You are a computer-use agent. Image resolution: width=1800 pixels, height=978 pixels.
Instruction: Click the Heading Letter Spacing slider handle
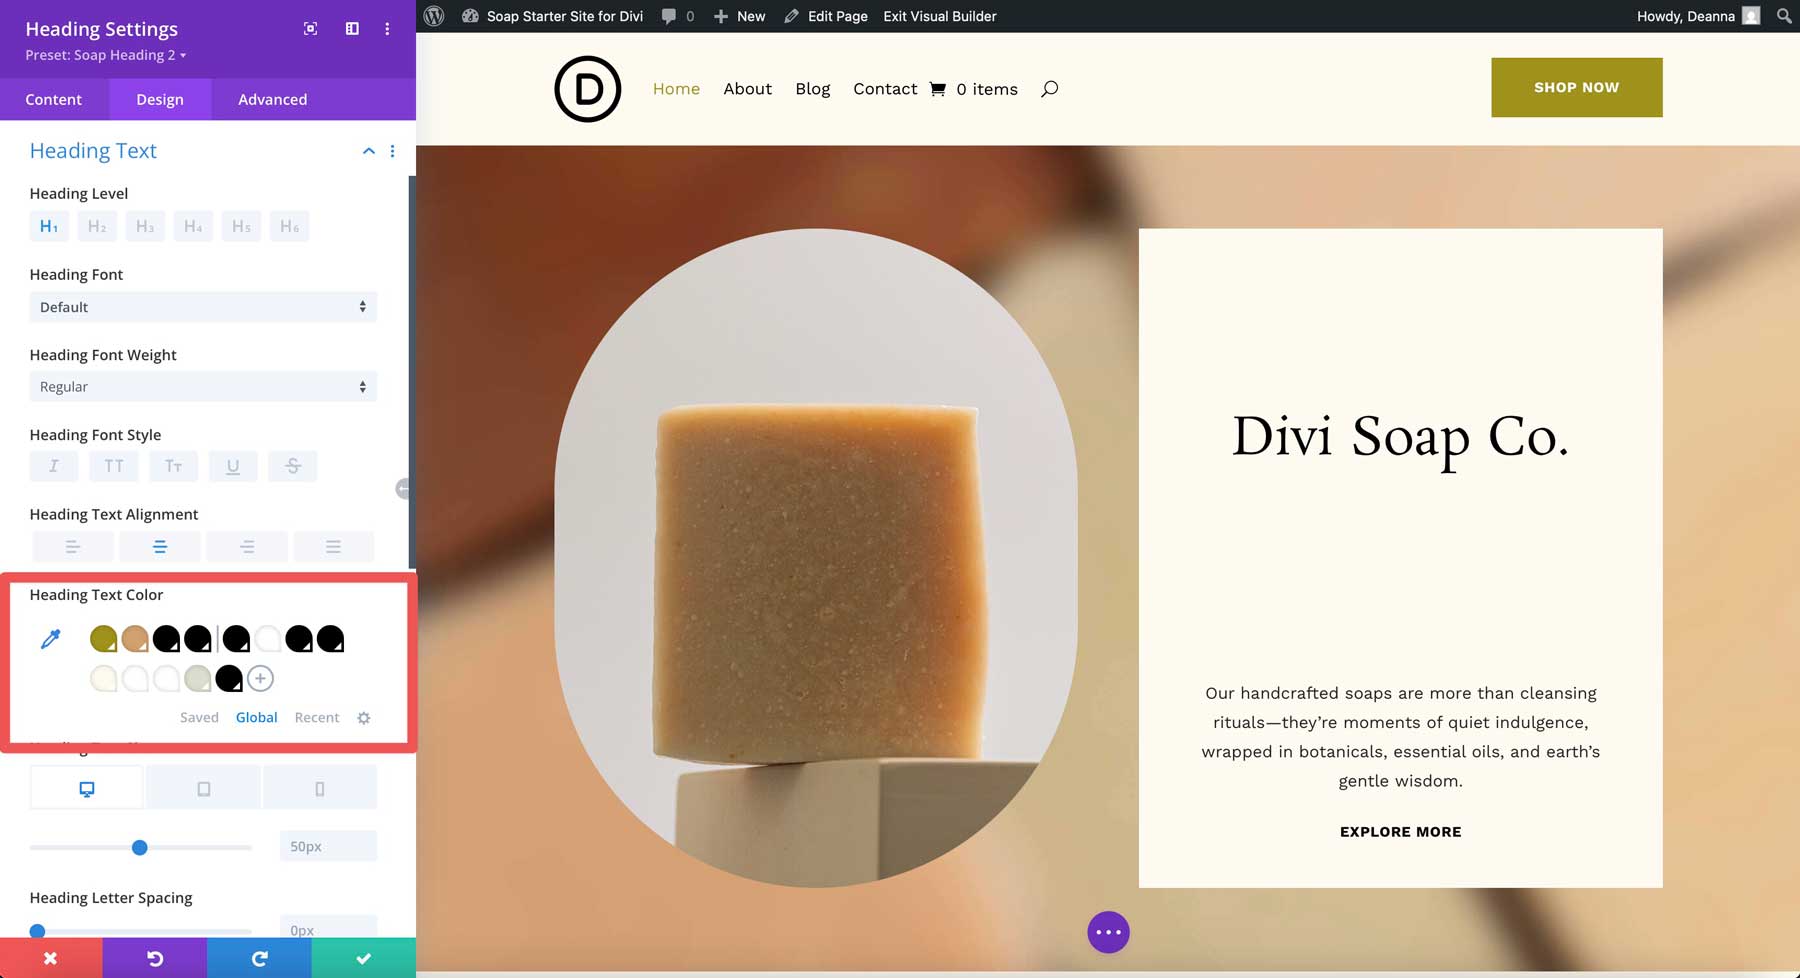tap(37, 931)
